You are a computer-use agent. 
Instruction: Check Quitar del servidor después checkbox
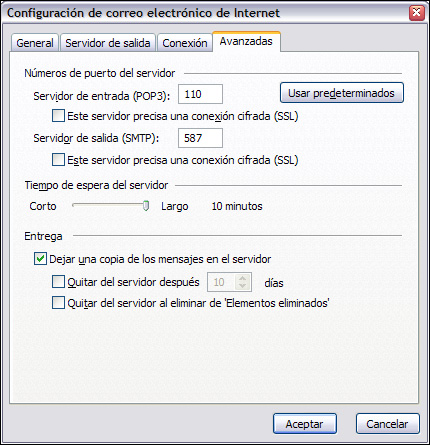(x=58, y=282)
